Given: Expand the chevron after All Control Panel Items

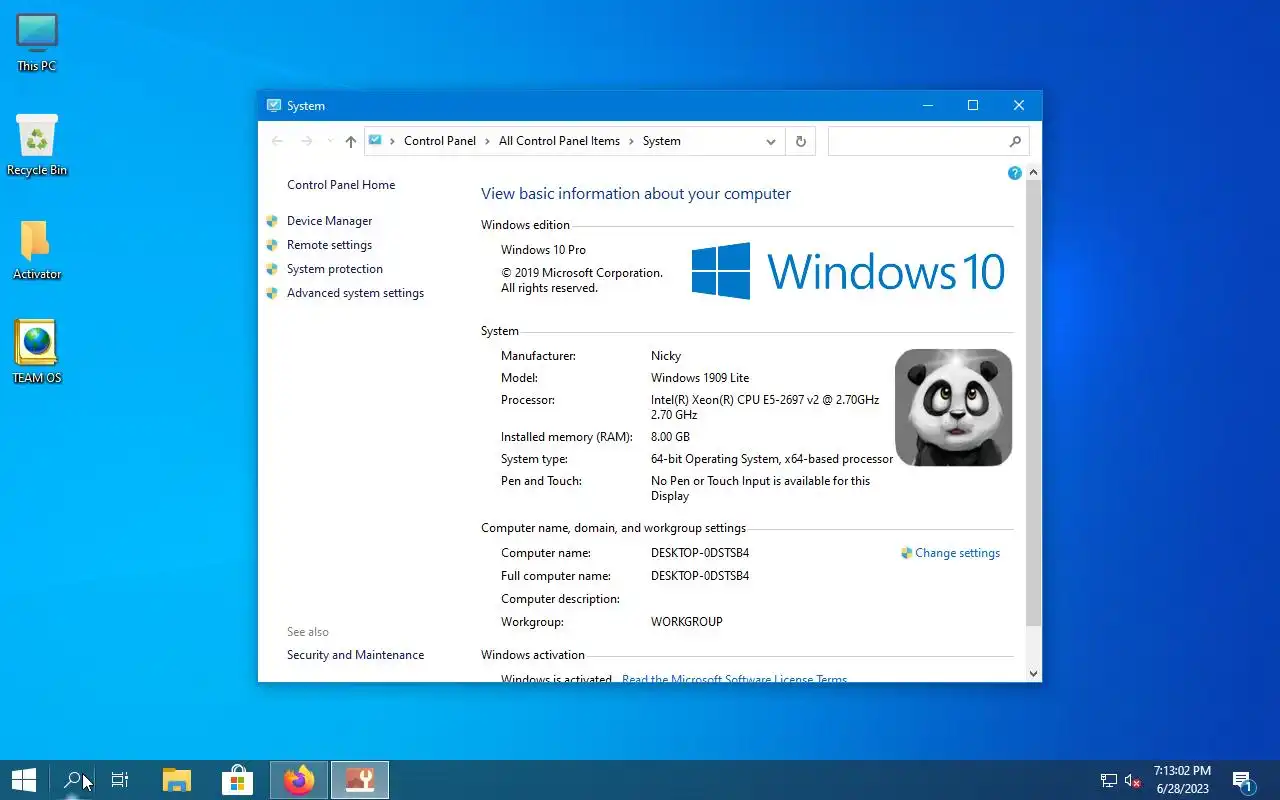Looking at the screenshot, I should (631, 141).
